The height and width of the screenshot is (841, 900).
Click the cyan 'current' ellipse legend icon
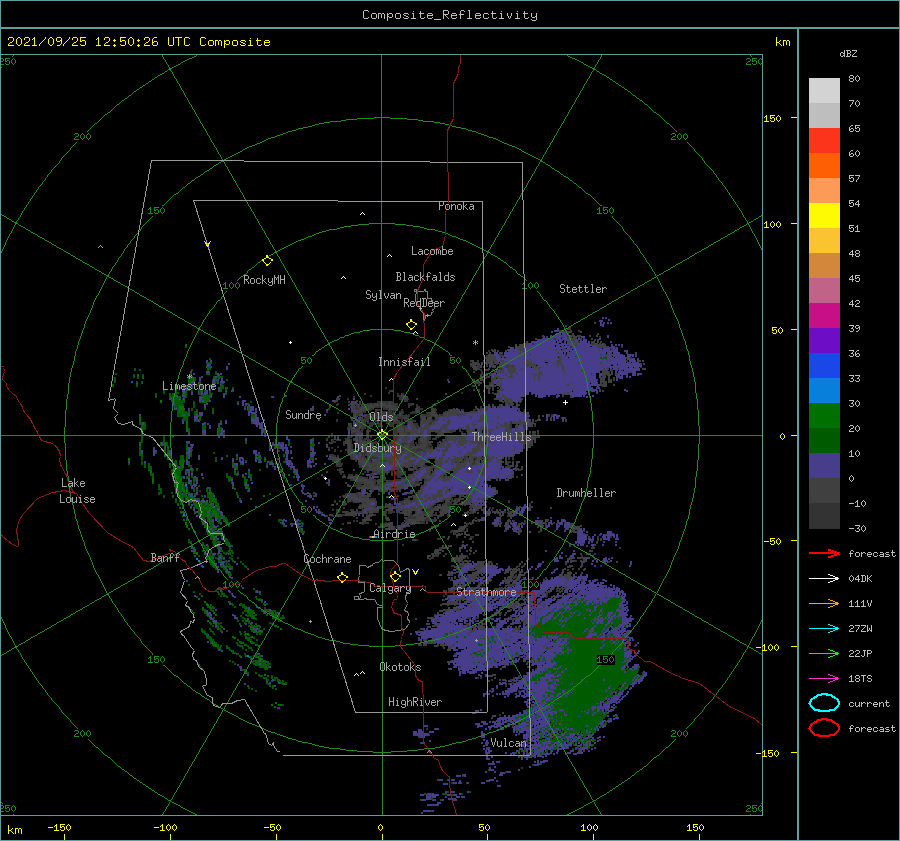pyautogui.click(x=824, y=703)
